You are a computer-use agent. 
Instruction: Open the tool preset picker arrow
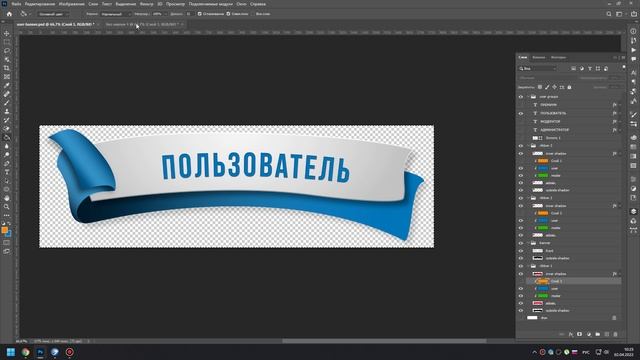29,14
